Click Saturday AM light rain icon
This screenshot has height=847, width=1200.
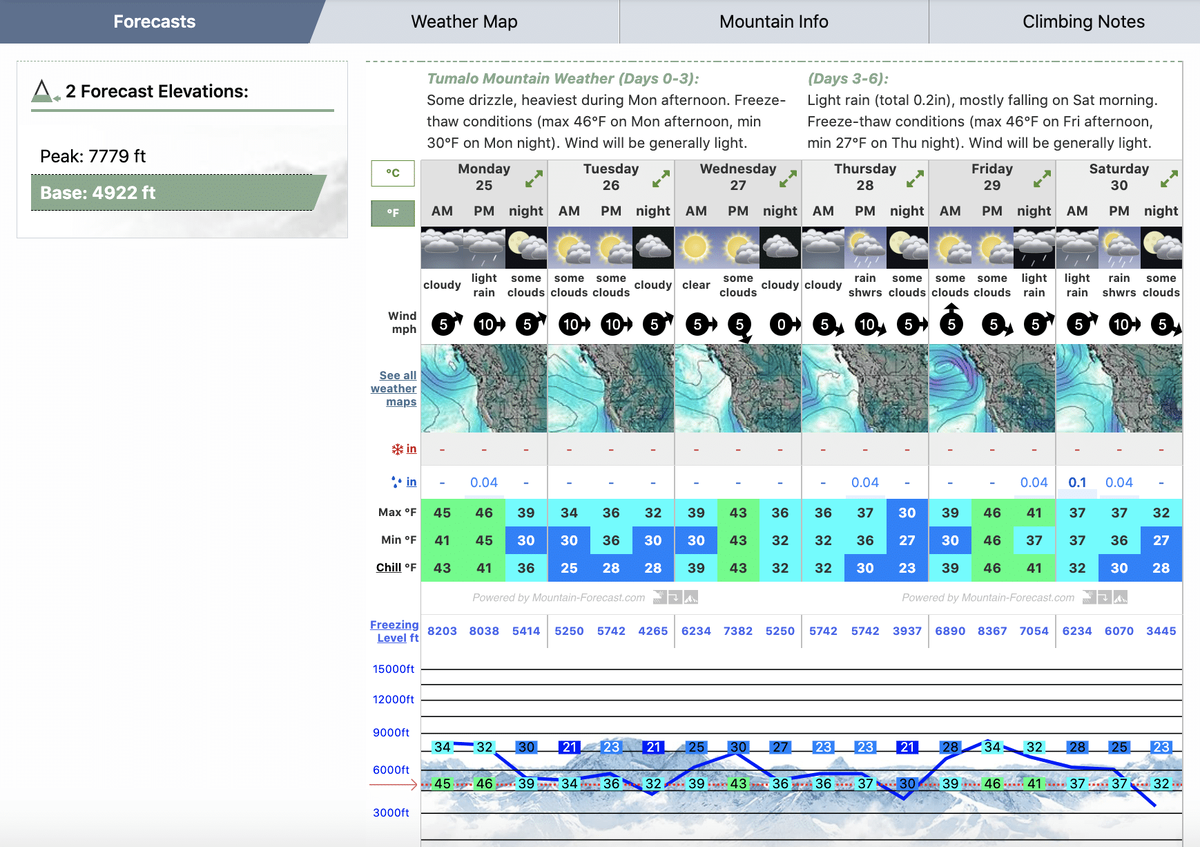(x=1077, y=247)
